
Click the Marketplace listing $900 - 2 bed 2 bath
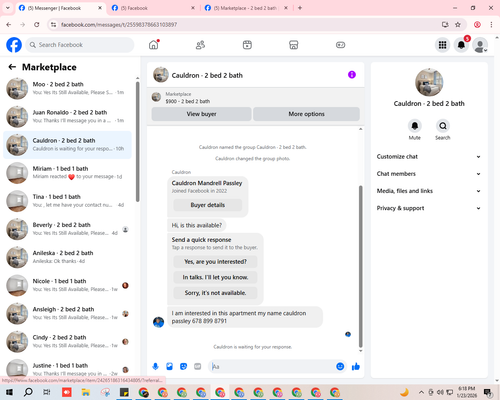[187, 101]
